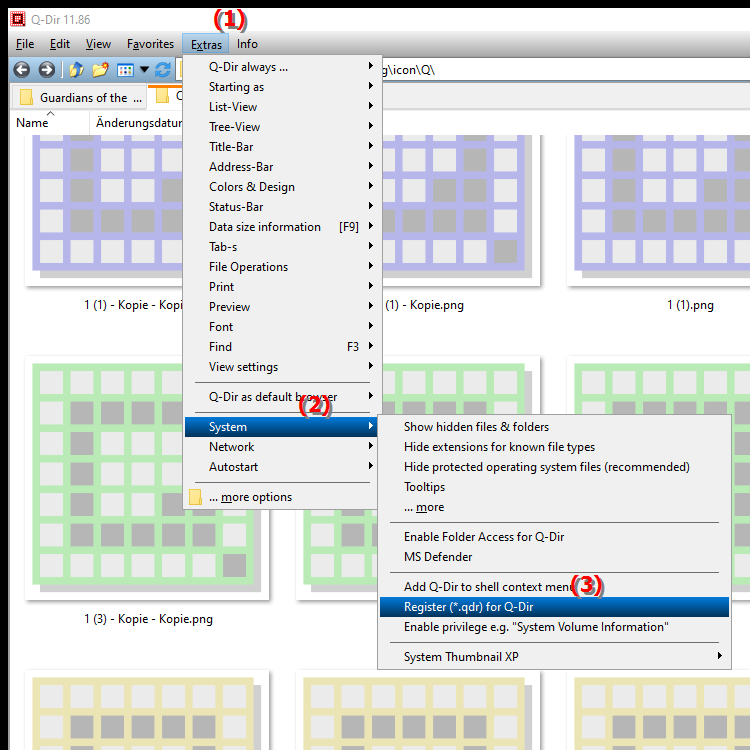Click the Forward navigation arrow
Screen dimensions: 750x750
pyautogui.click(x=46, y=70)
